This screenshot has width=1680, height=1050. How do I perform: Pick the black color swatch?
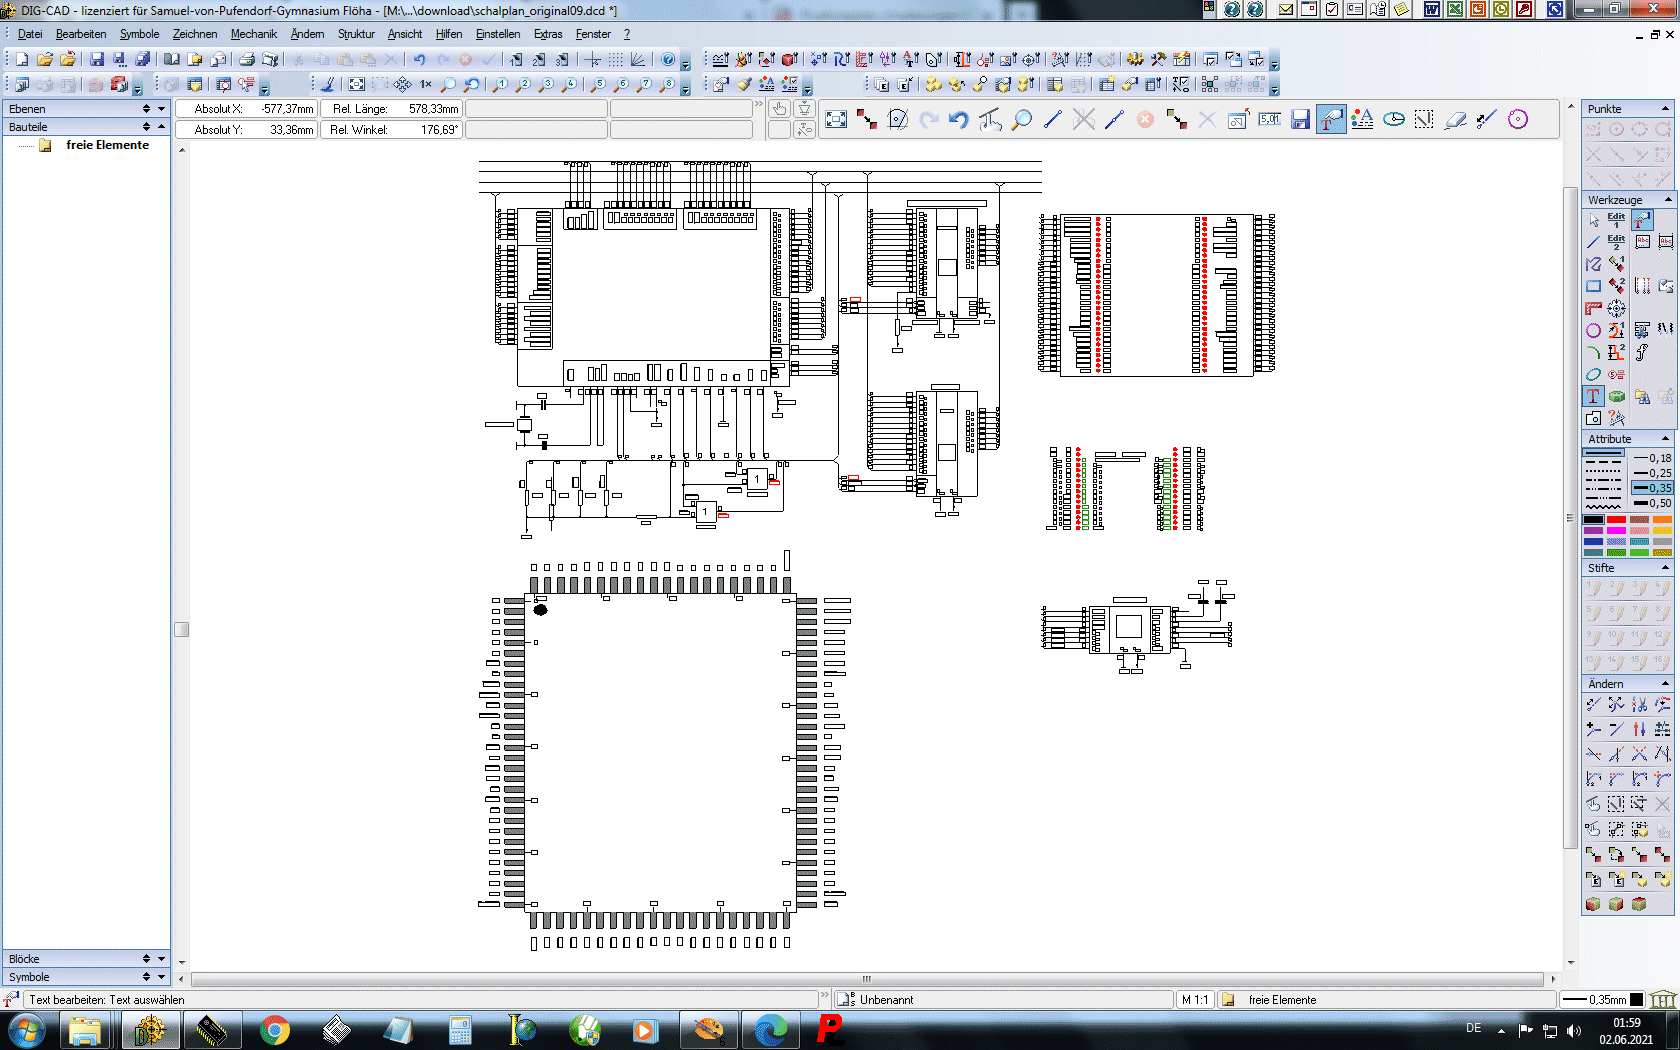(x=1594, y=520)
